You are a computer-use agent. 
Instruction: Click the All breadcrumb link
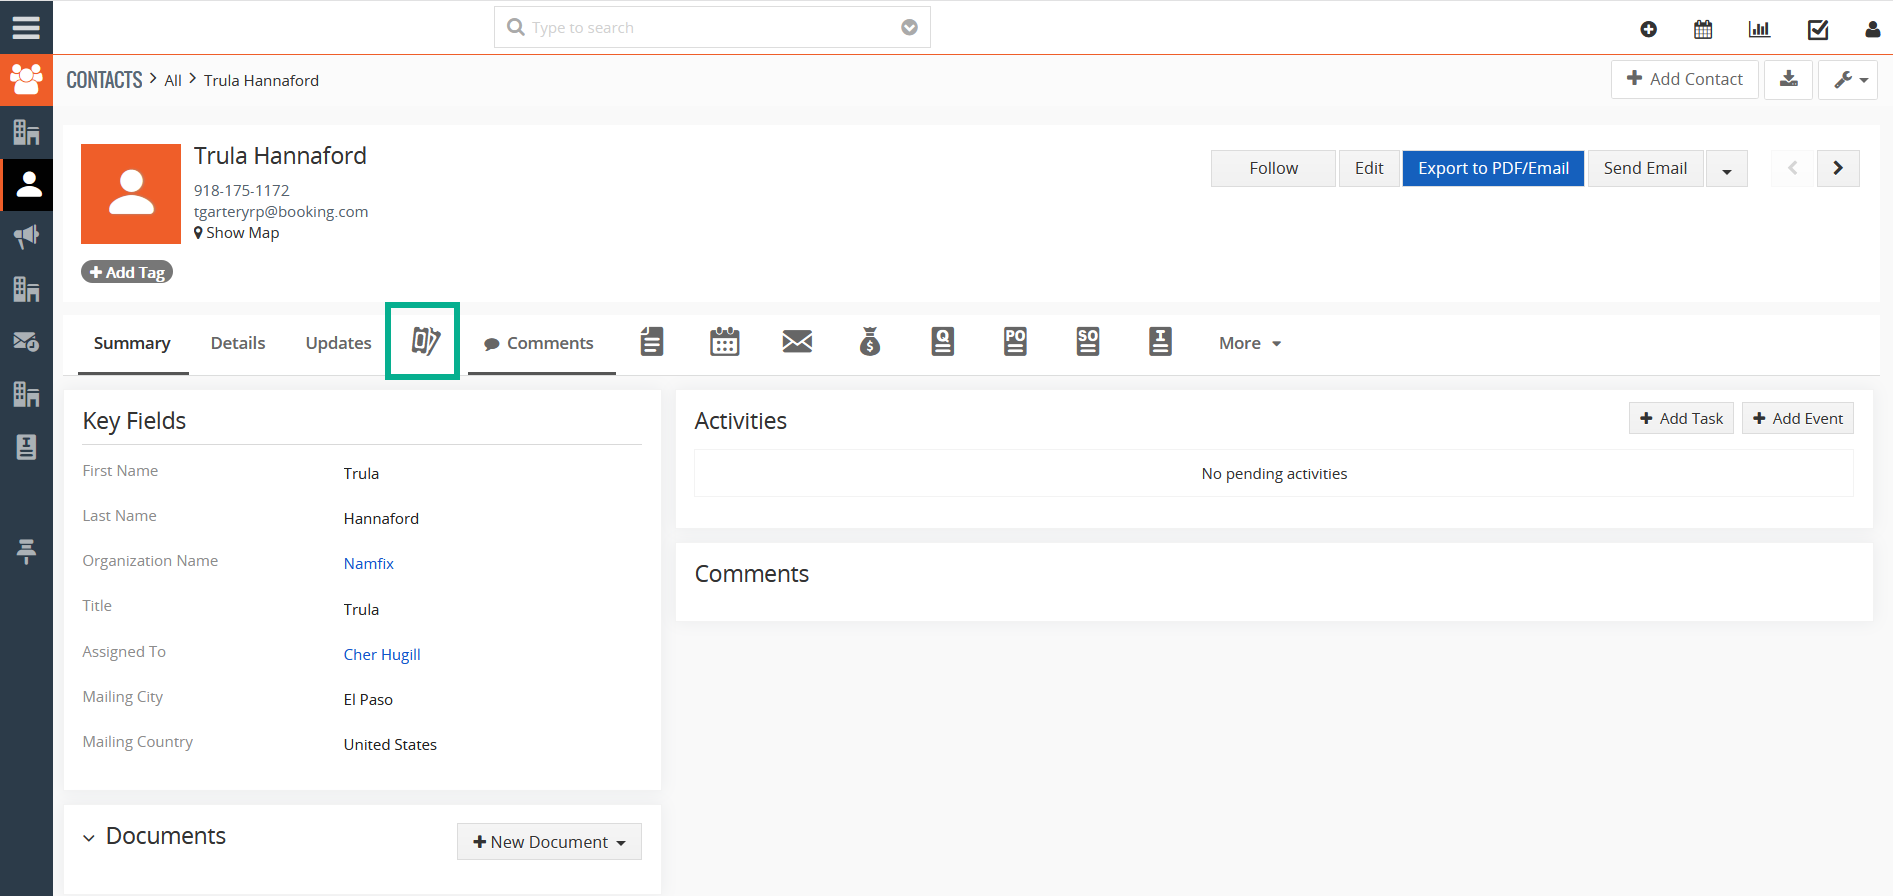click(x=173, y=81)
